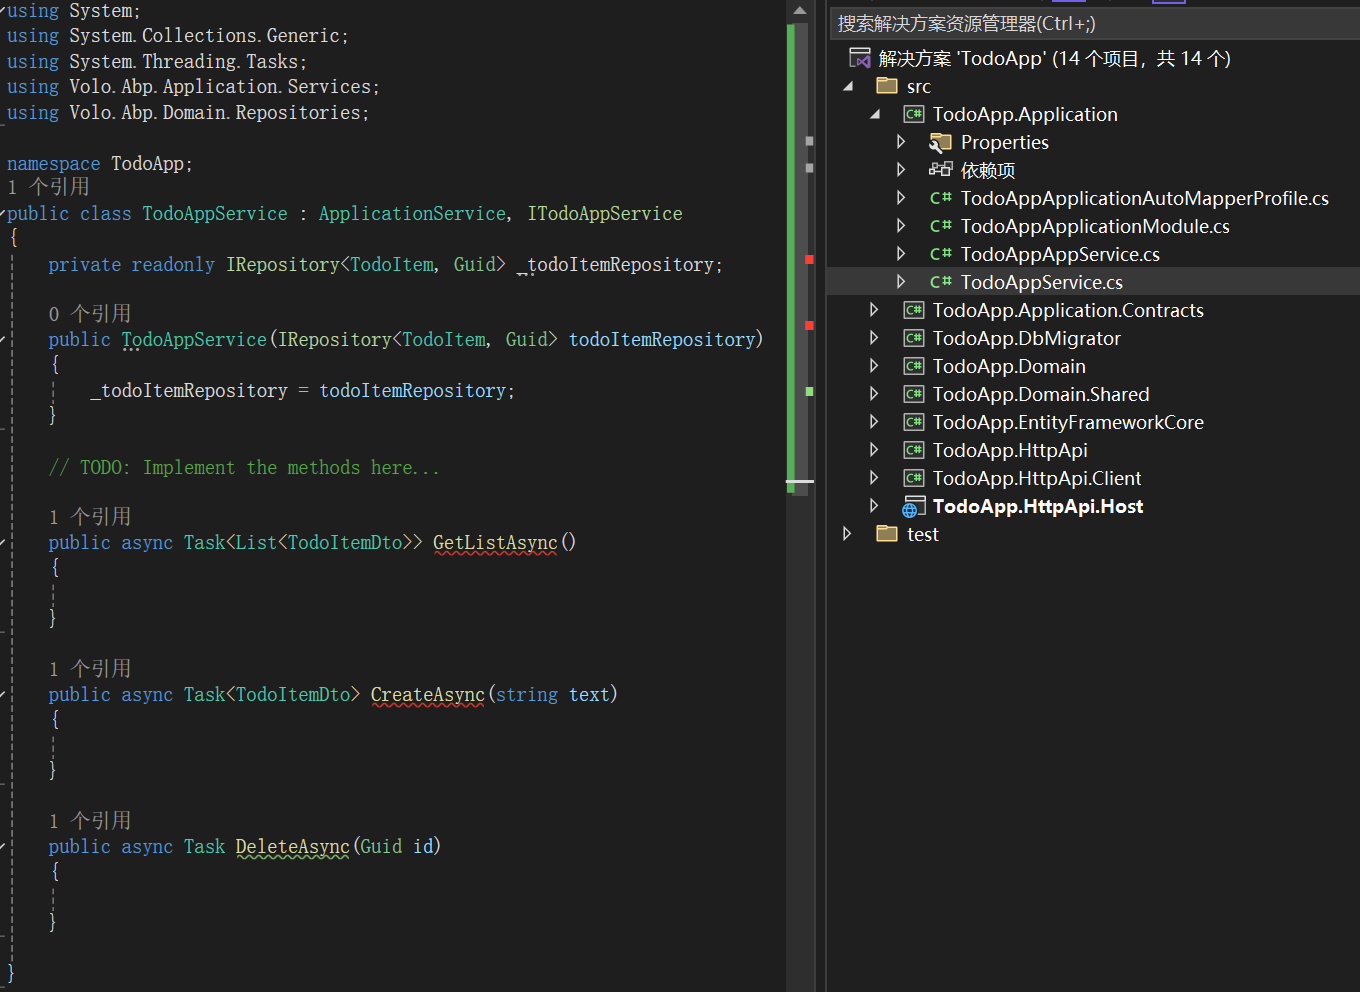The width and height of the screenshot is (1360, 992).
Task: Expand TodoAppApplicationAutoMapperProfile.cs node
Action: pyautogui.click(x=901, y=198)
